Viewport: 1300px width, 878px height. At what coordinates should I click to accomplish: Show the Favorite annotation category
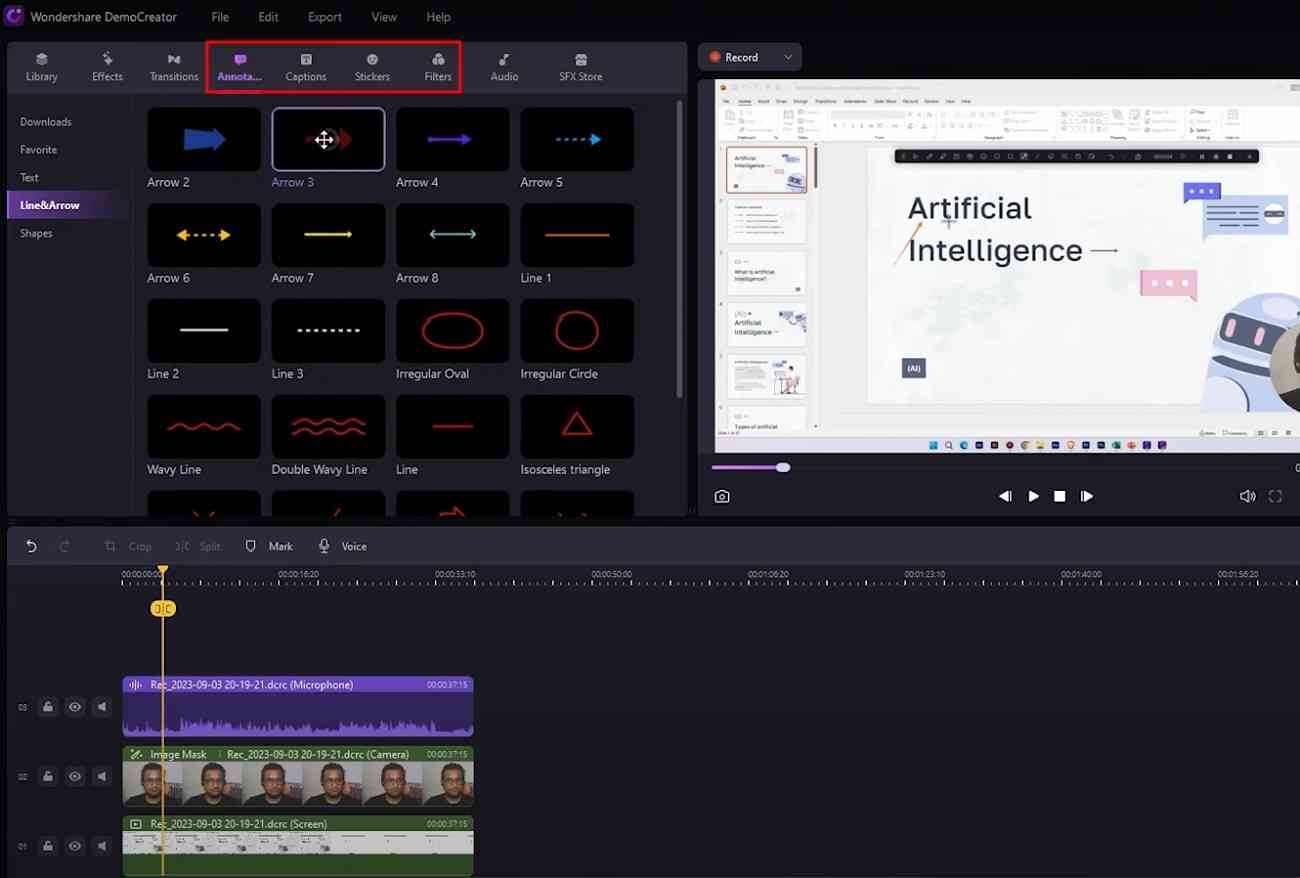(x=38, y=150)
